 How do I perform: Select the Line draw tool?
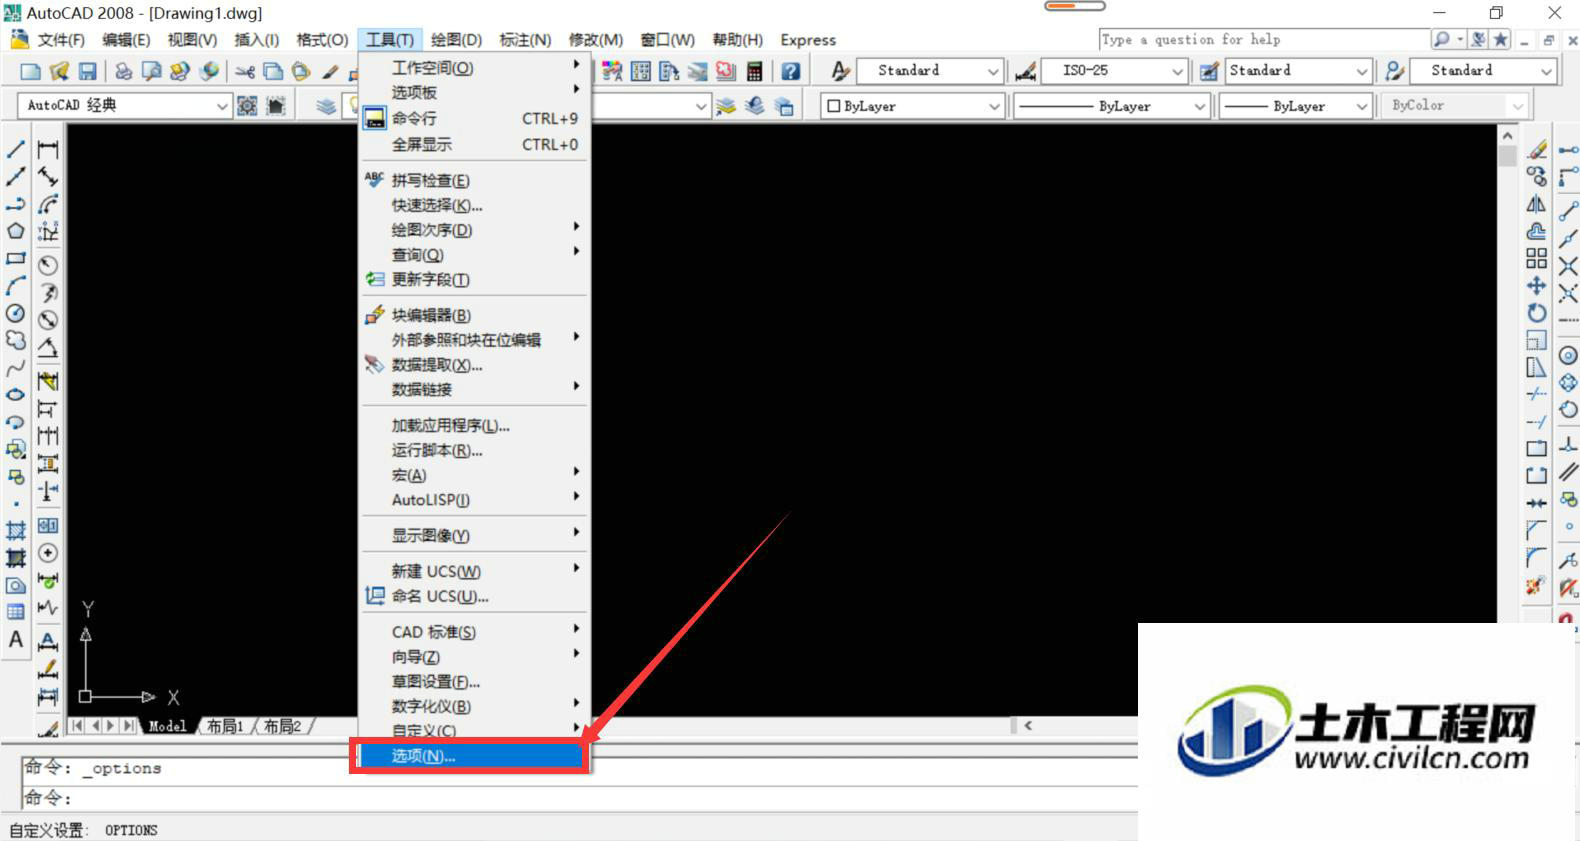(x=16, y=149)
